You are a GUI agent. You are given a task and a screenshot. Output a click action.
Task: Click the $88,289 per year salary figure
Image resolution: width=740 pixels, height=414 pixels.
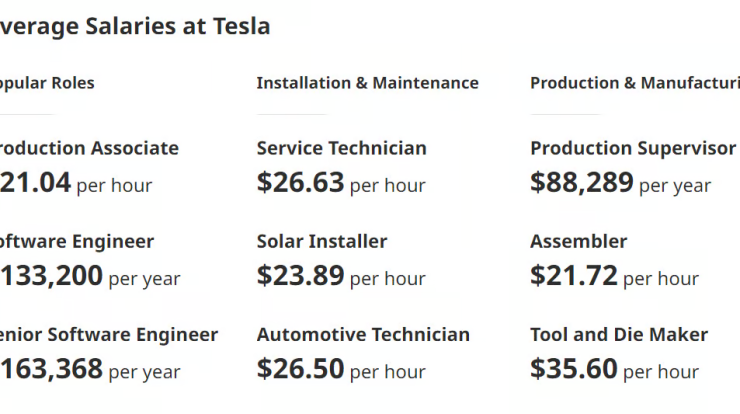coord(621,183)
